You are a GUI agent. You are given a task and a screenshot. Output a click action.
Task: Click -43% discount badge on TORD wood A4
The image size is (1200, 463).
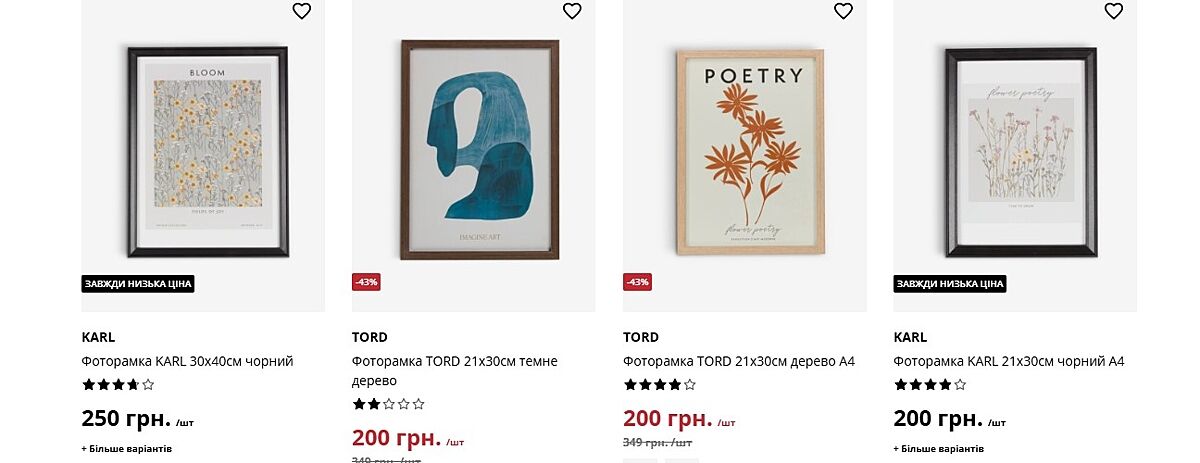pyautogui.click(x=637, y=282)
